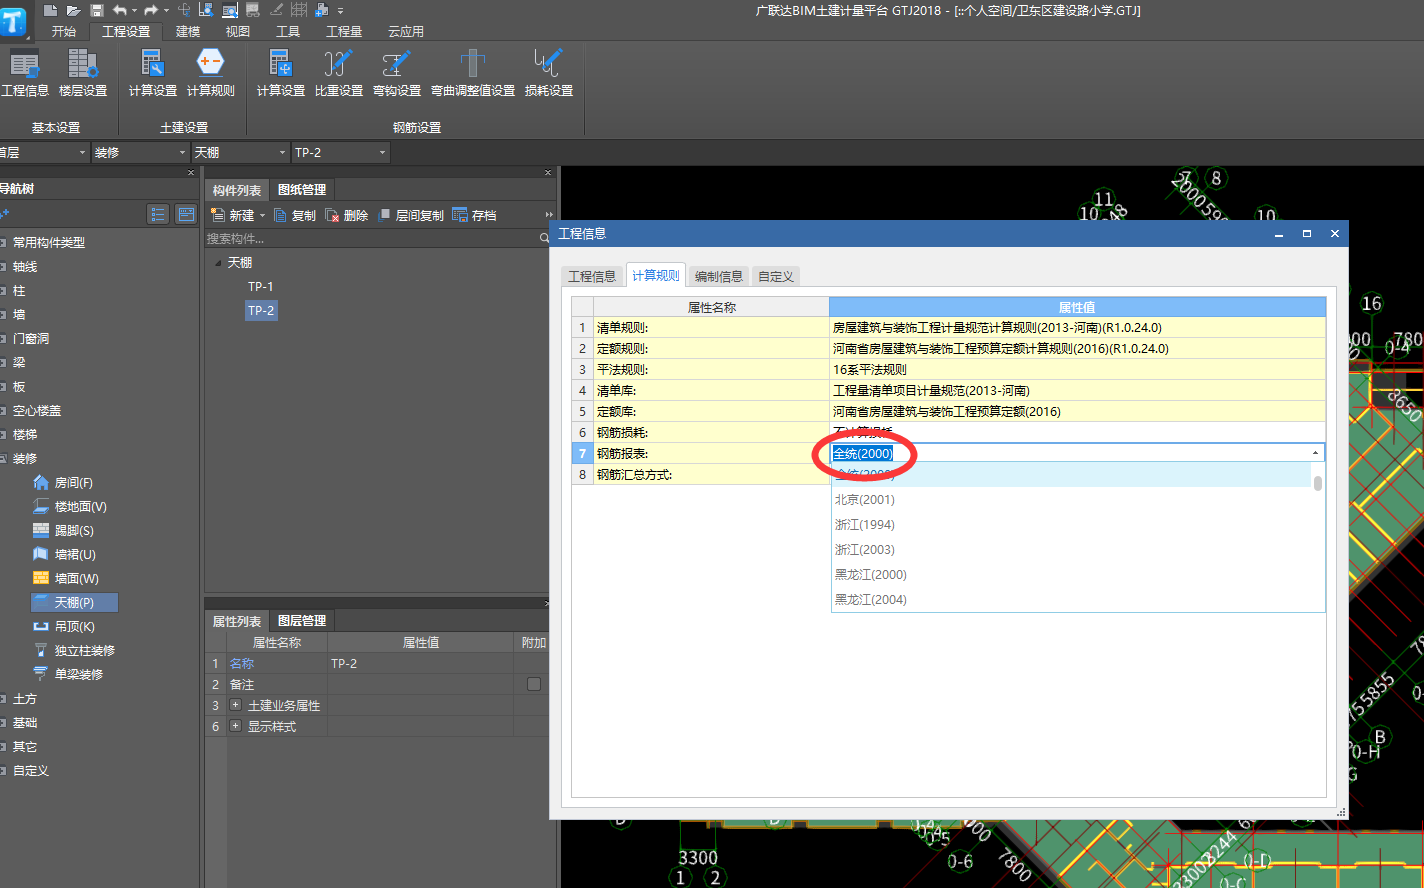Click the new file icon in quick access bar
1424x888 pixels.
click(x=51, y=10)
